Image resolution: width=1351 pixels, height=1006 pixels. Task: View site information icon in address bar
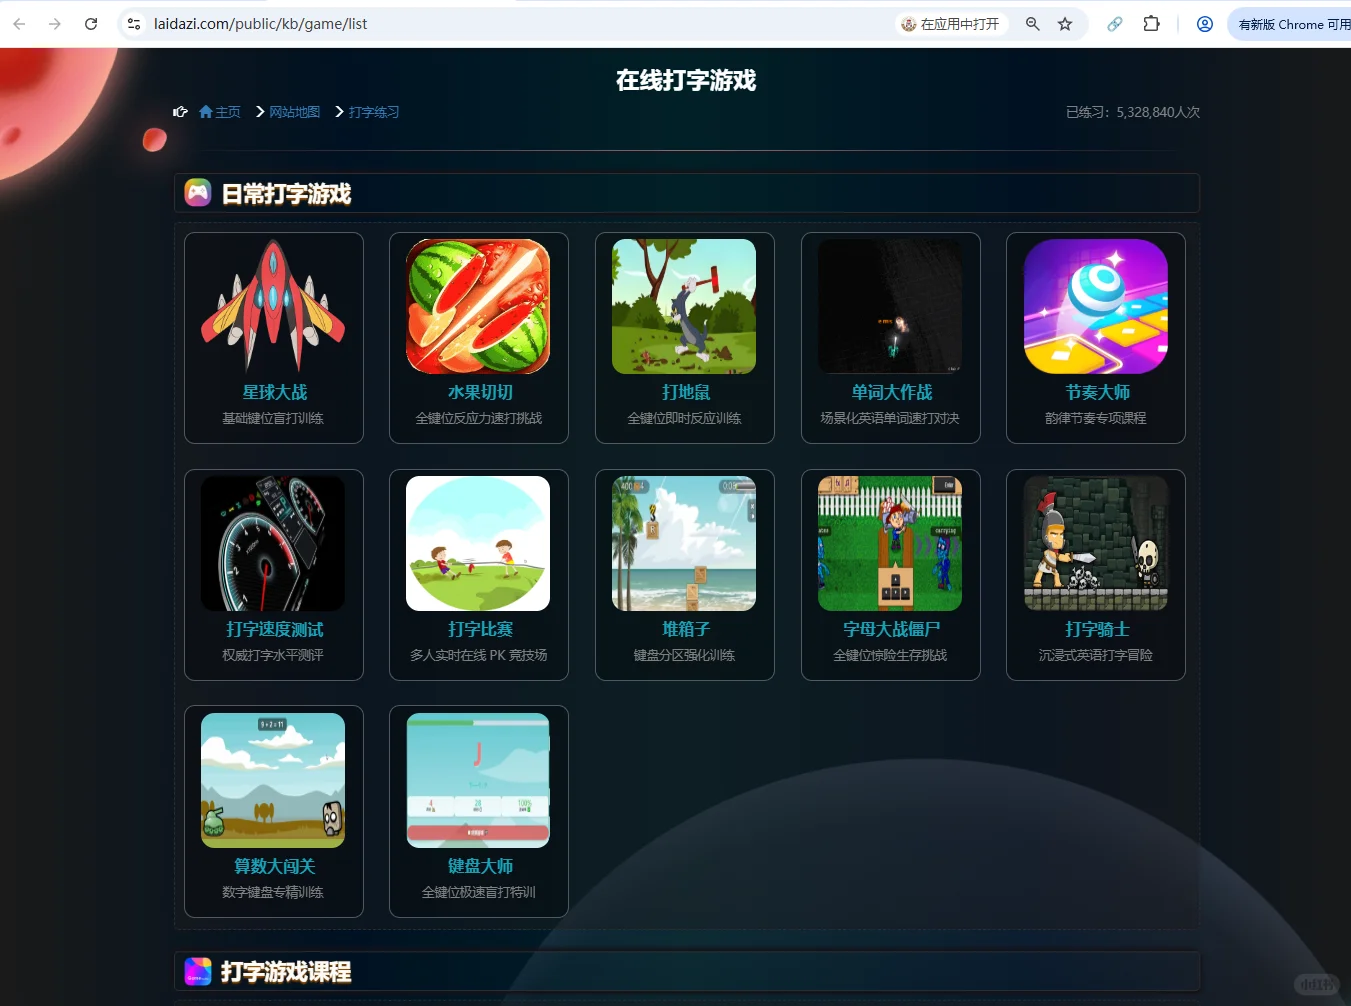pos(134,24)
